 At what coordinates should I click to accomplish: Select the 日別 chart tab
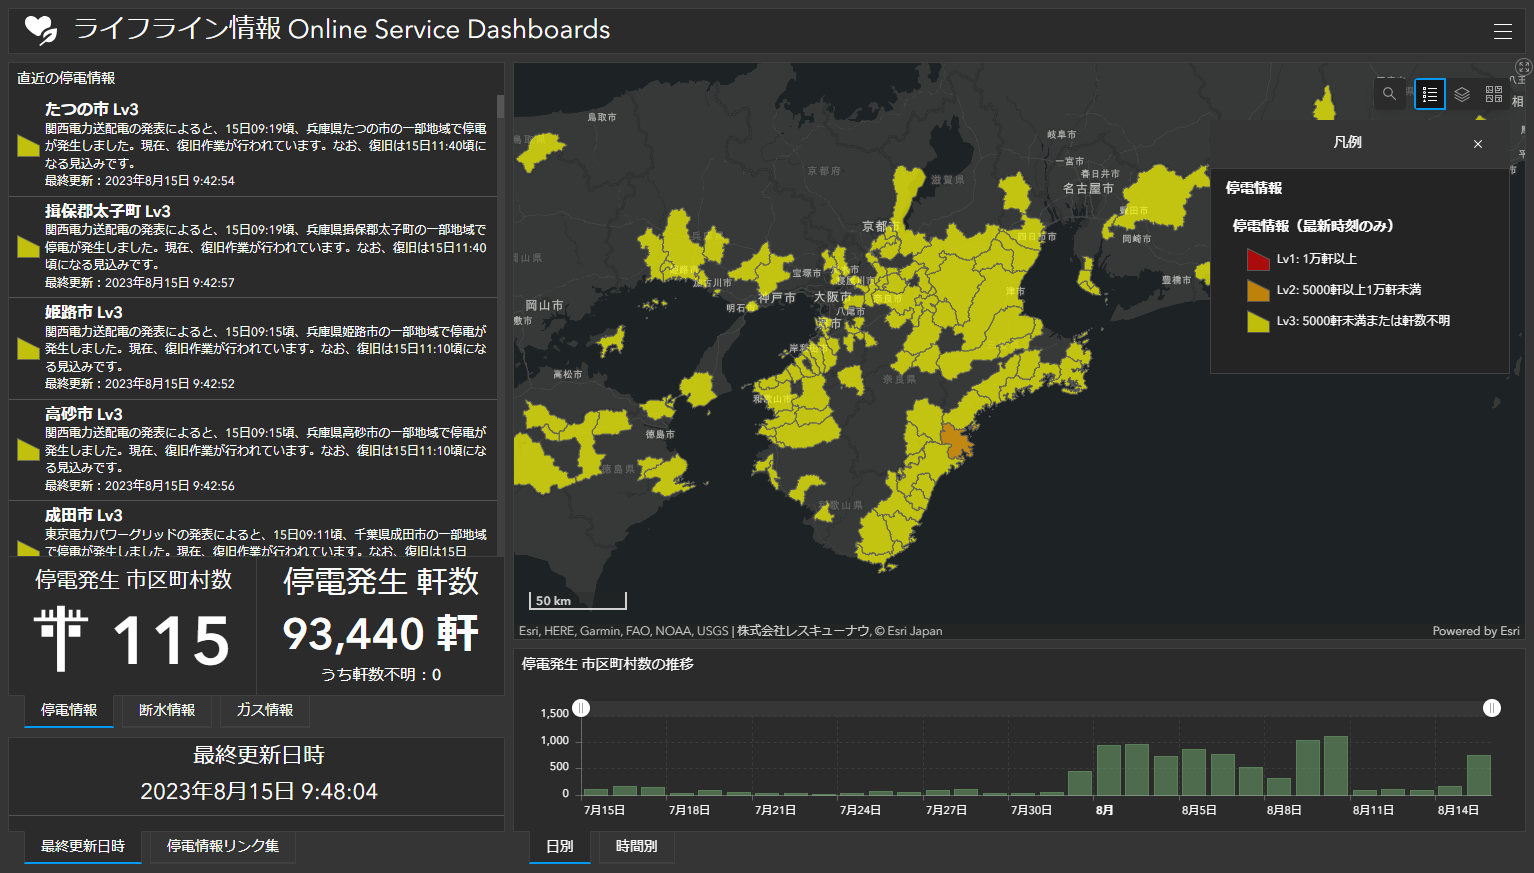(560, 846)
